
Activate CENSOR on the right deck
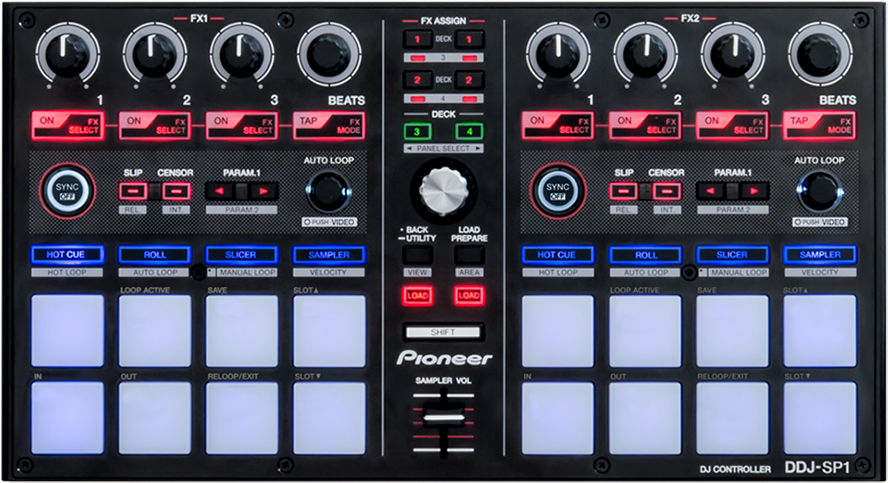tap(667, 191)
